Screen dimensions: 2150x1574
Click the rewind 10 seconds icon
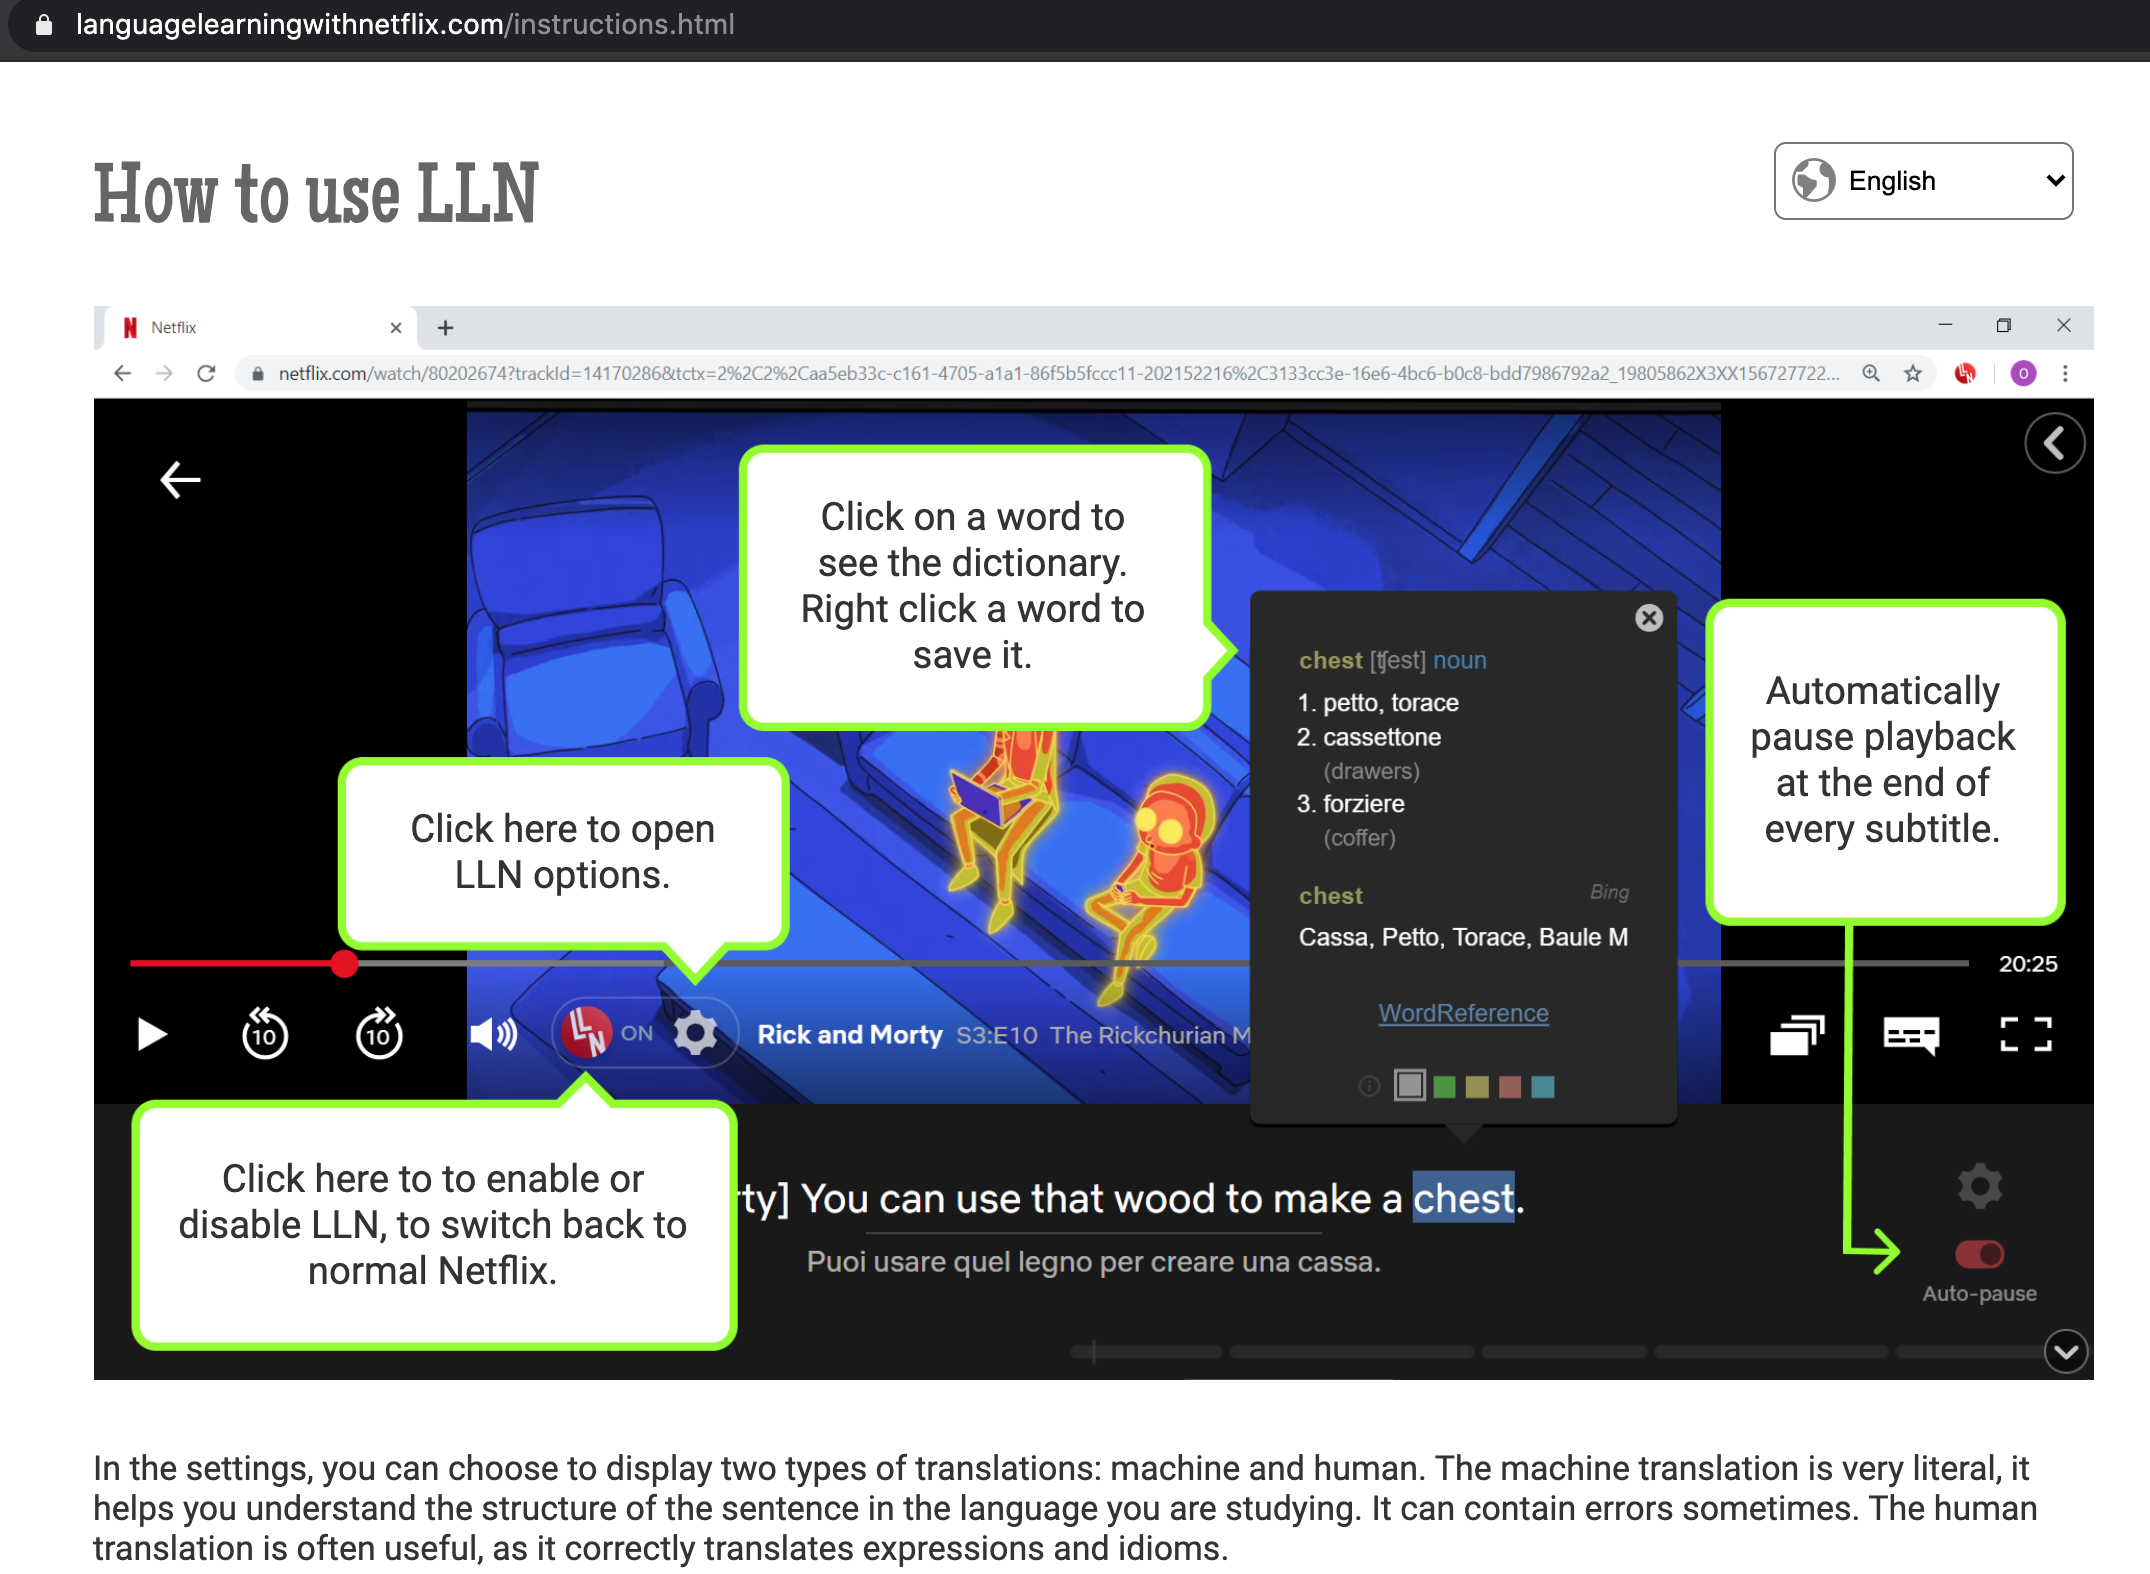coord(265,1032)
